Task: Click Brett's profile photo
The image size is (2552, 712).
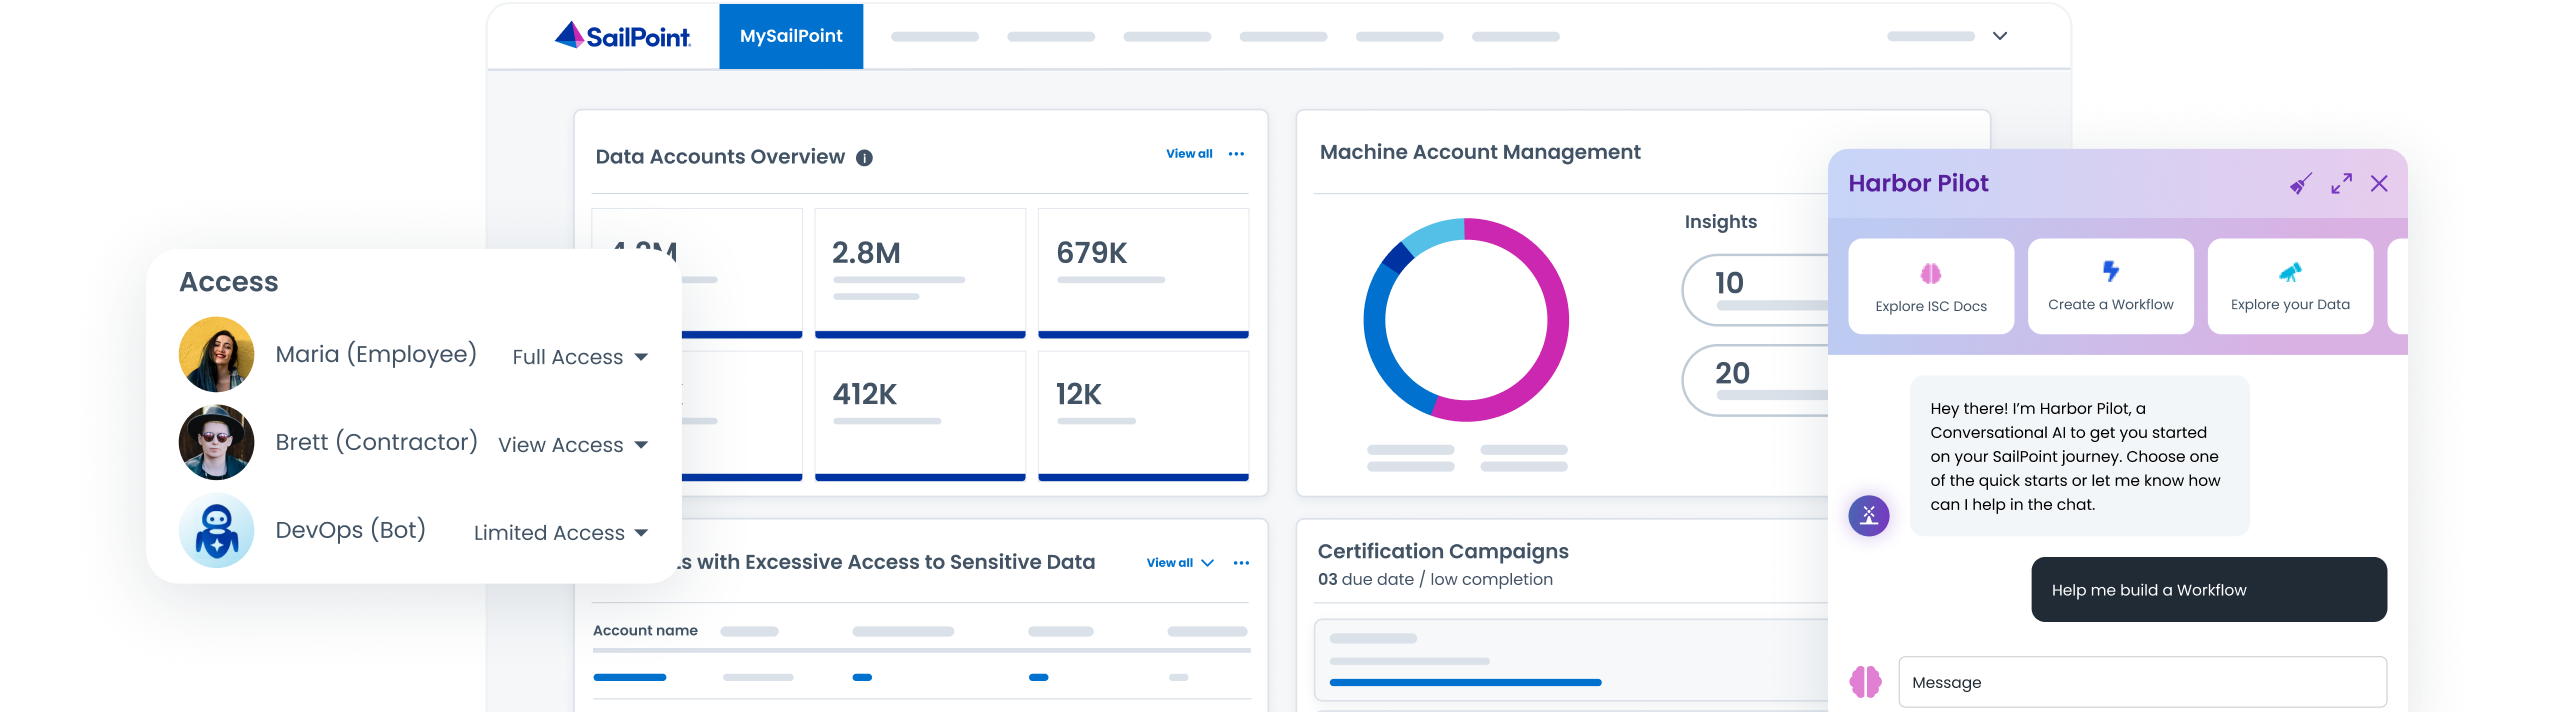Action: 216,442
